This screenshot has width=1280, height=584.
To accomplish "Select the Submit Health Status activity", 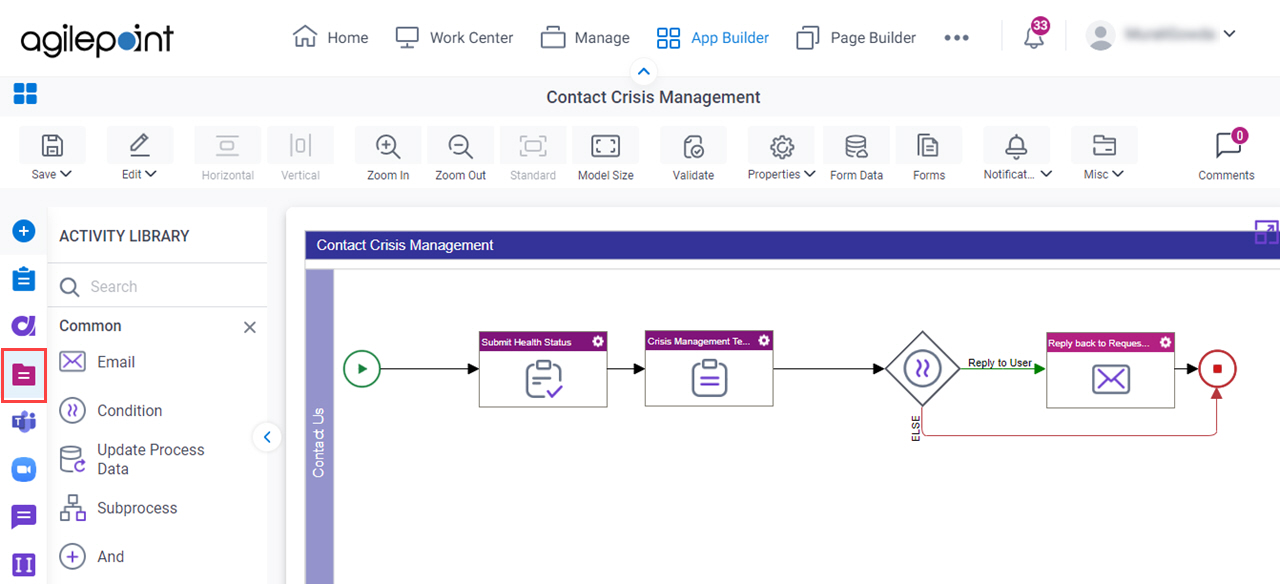I will [x=543, y=369].
